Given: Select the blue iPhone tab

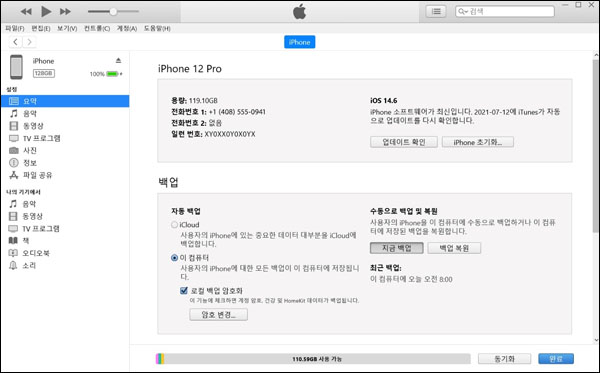Looking at the screenshot, I should 300,42.
